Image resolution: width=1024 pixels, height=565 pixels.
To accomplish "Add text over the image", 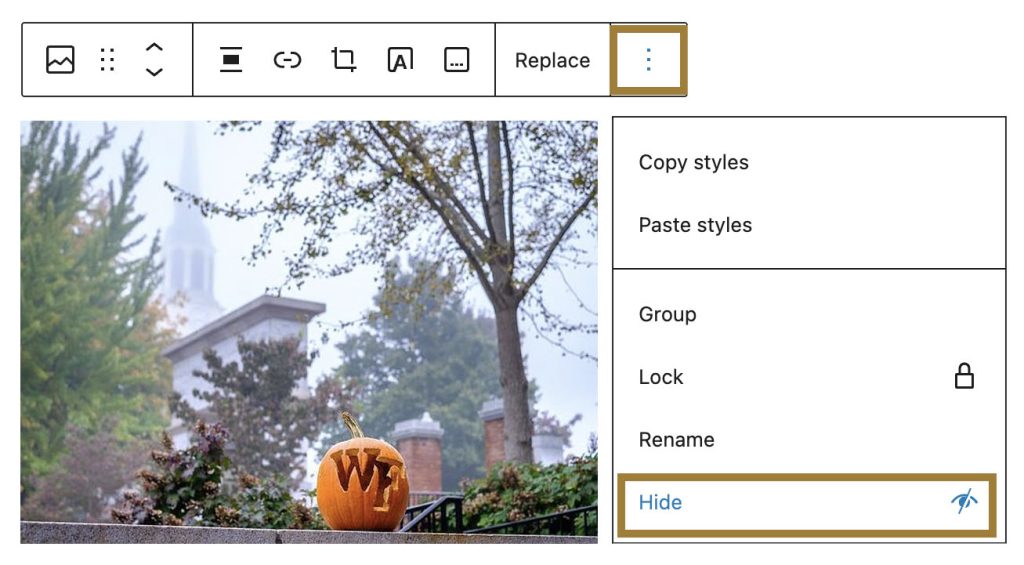I will click(x=400, y=60).
